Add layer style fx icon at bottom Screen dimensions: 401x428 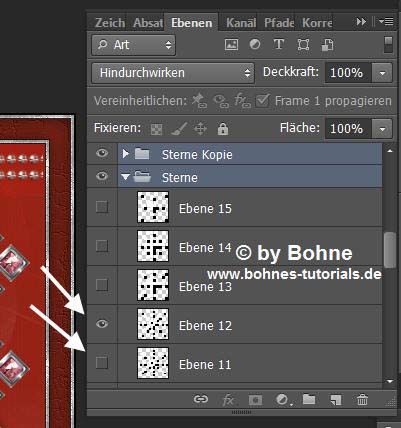tap(228, 399)
